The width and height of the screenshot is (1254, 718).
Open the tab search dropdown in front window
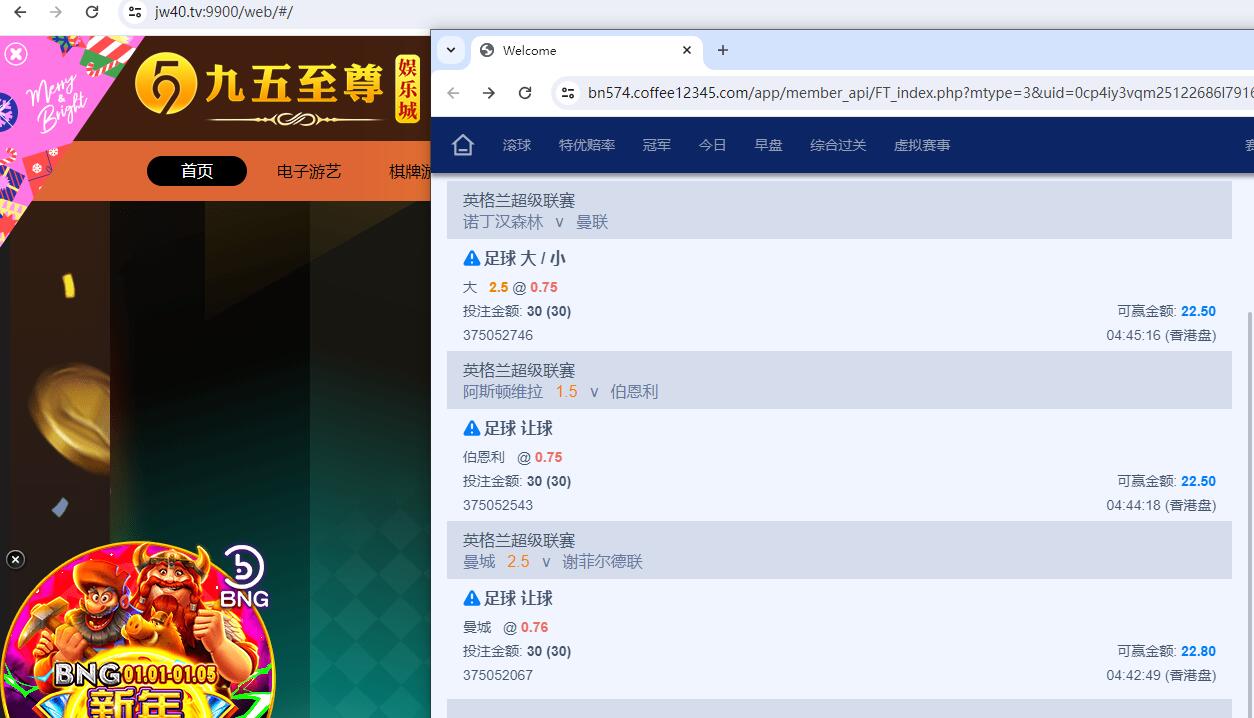(451, 50)
